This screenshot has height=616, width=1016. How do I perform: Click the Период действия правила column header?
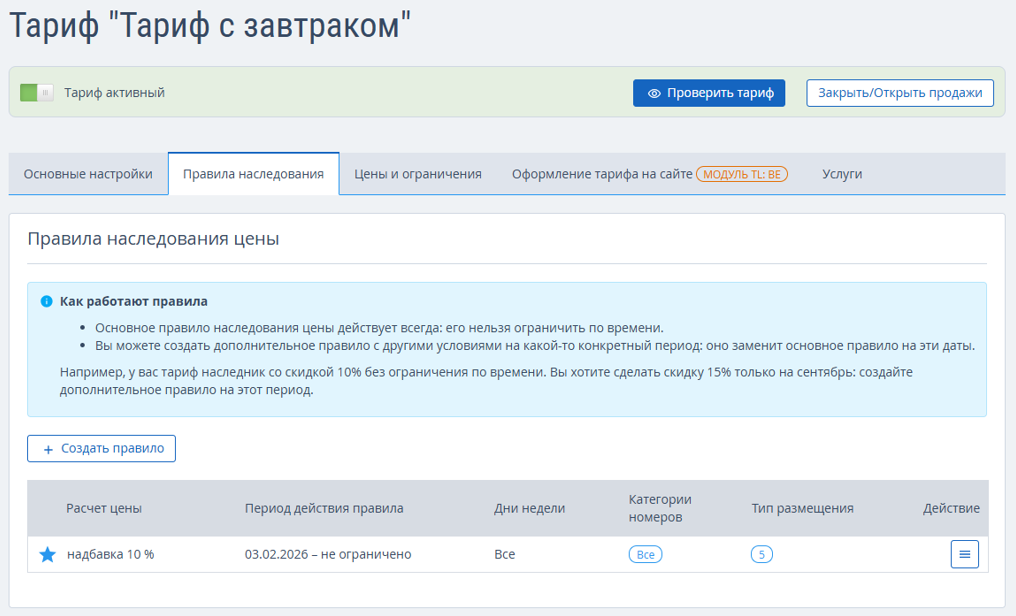click(x=324, y=508)
